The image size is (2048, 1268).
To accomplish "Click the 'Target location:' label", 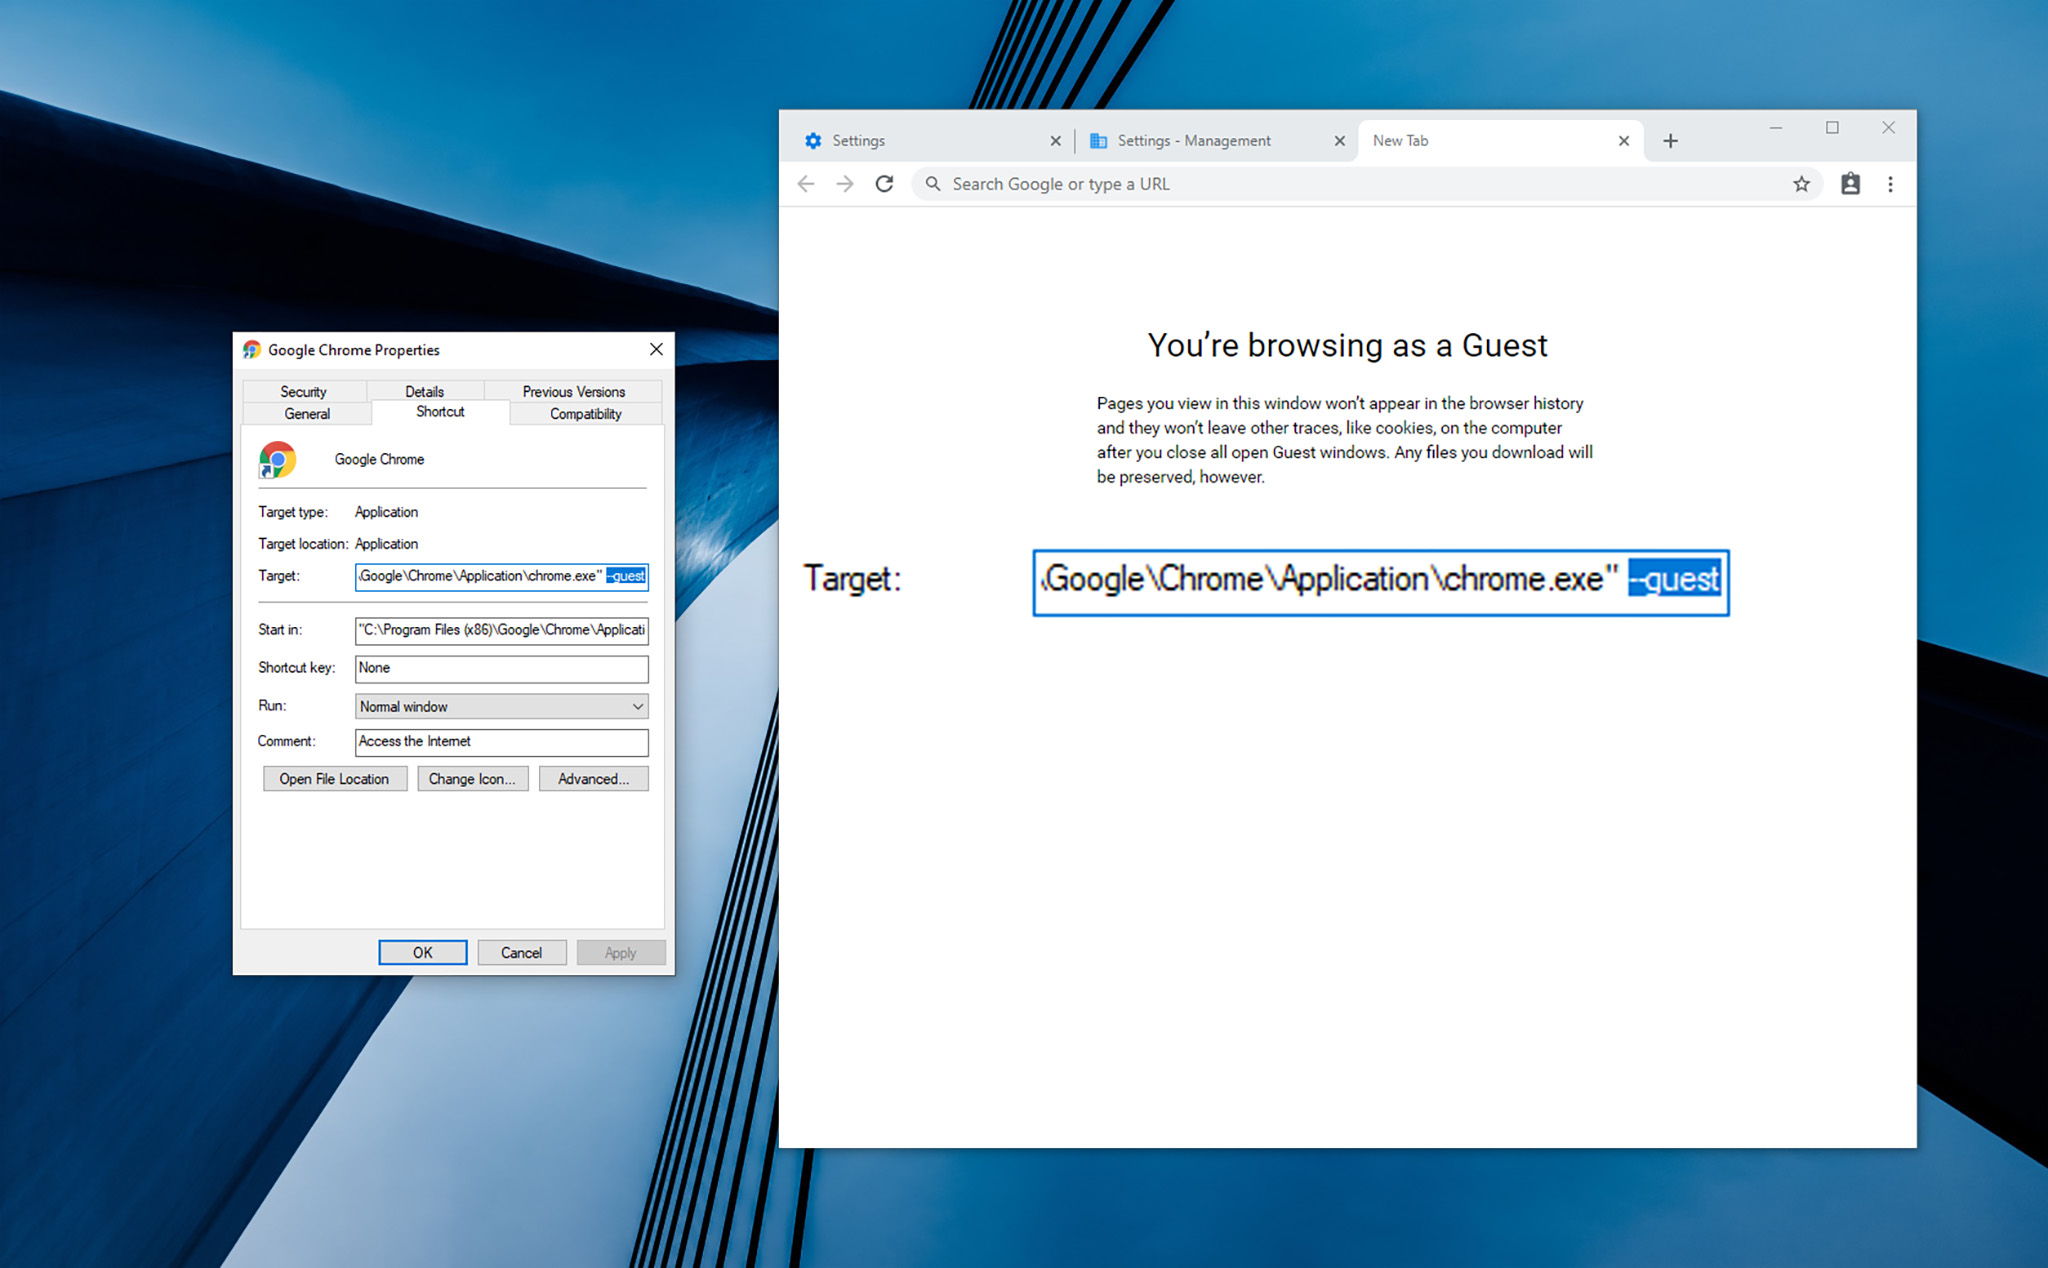I will pyautogui.click(x=303, y=544).
